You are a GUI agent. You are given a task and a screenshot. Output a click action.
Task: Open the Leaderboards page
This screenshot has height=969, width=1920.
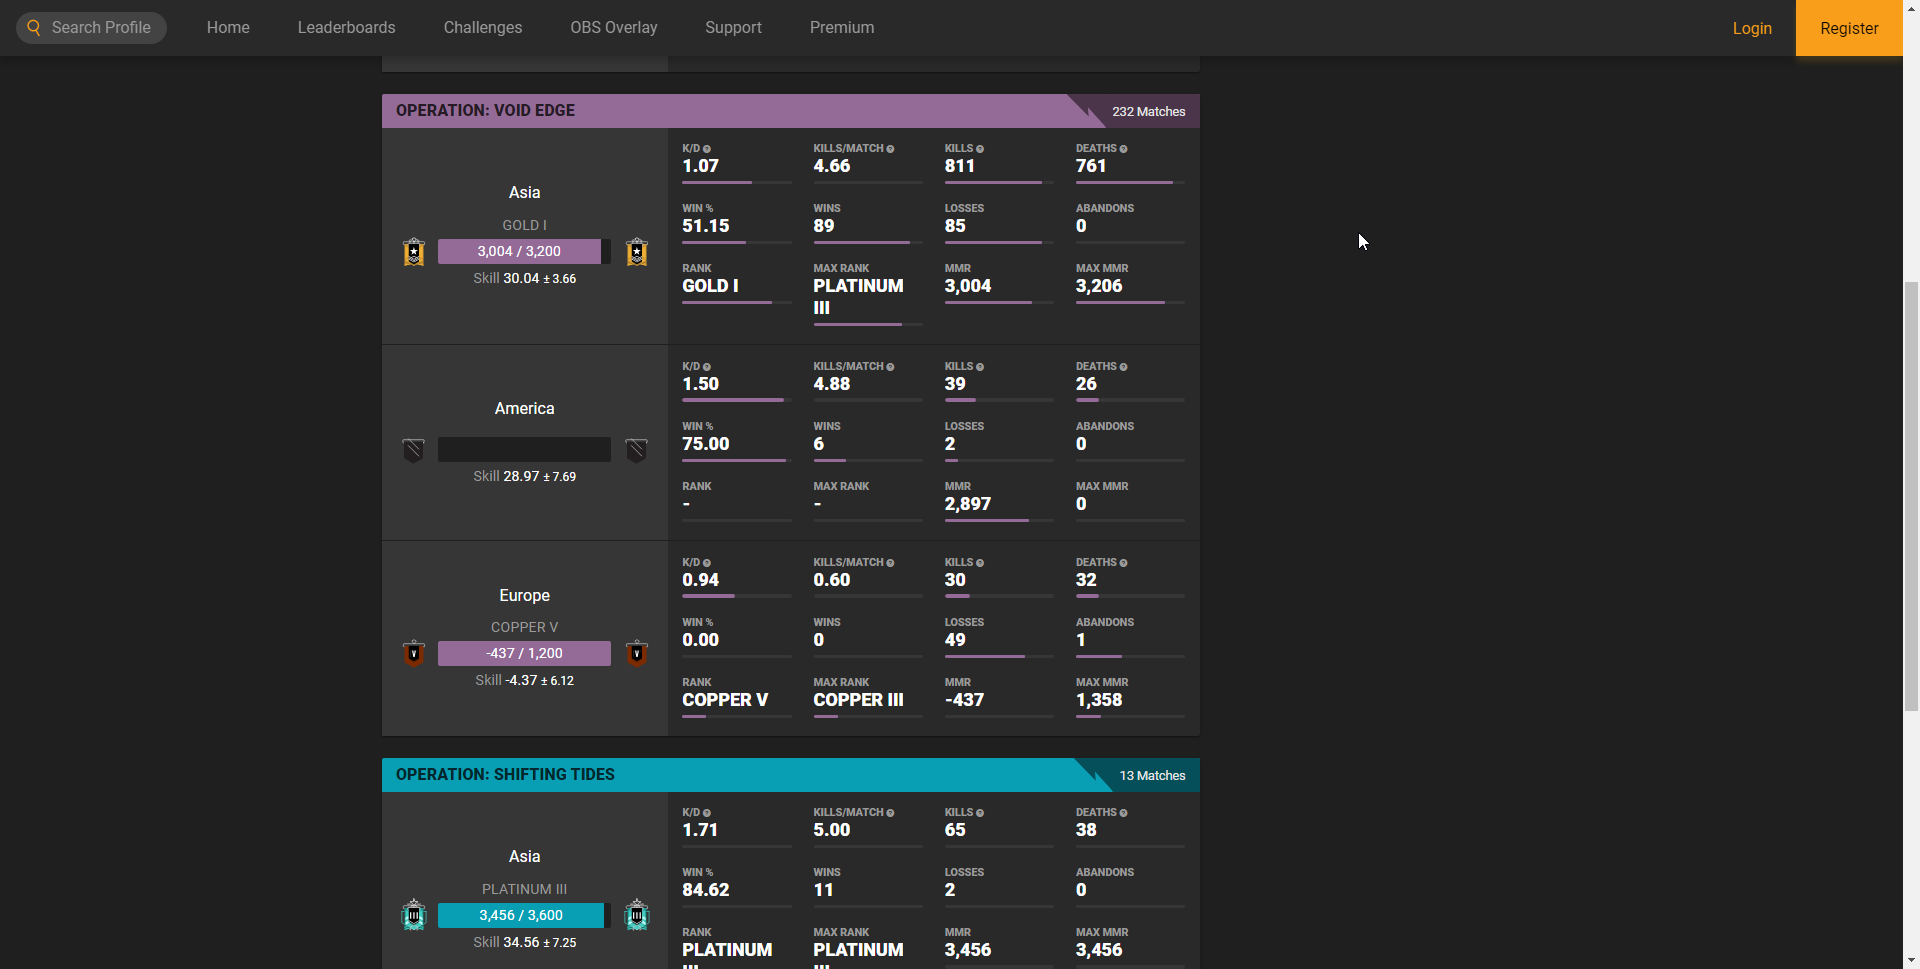point(346,28)
